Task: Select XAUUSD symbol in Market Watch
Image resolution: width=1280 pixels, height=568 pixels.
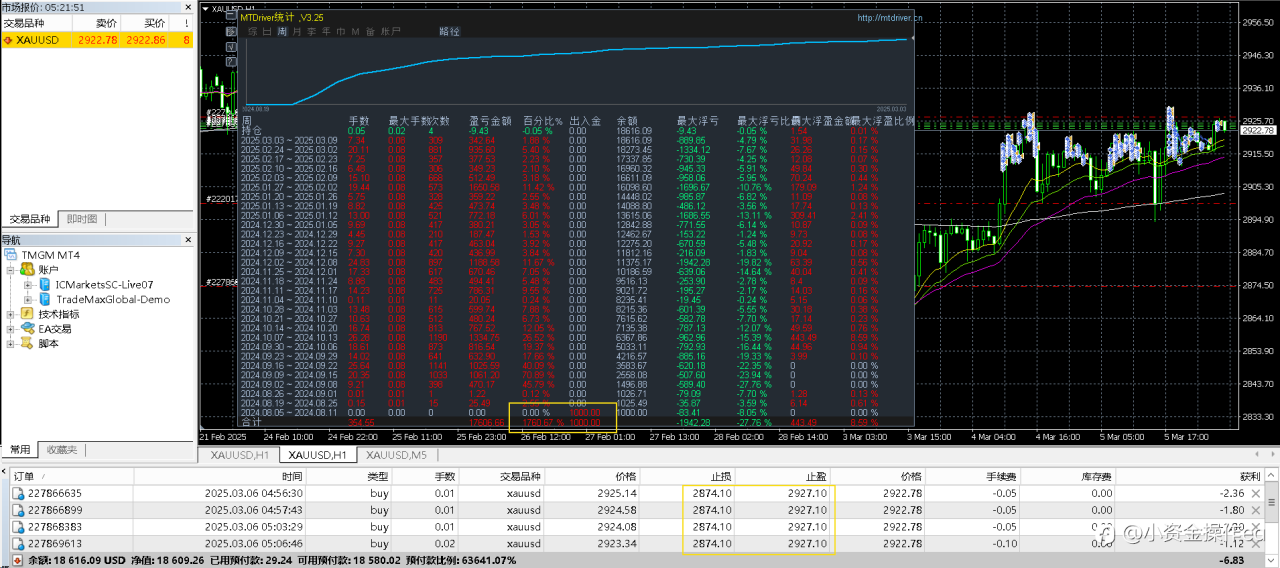Action: 38,40
